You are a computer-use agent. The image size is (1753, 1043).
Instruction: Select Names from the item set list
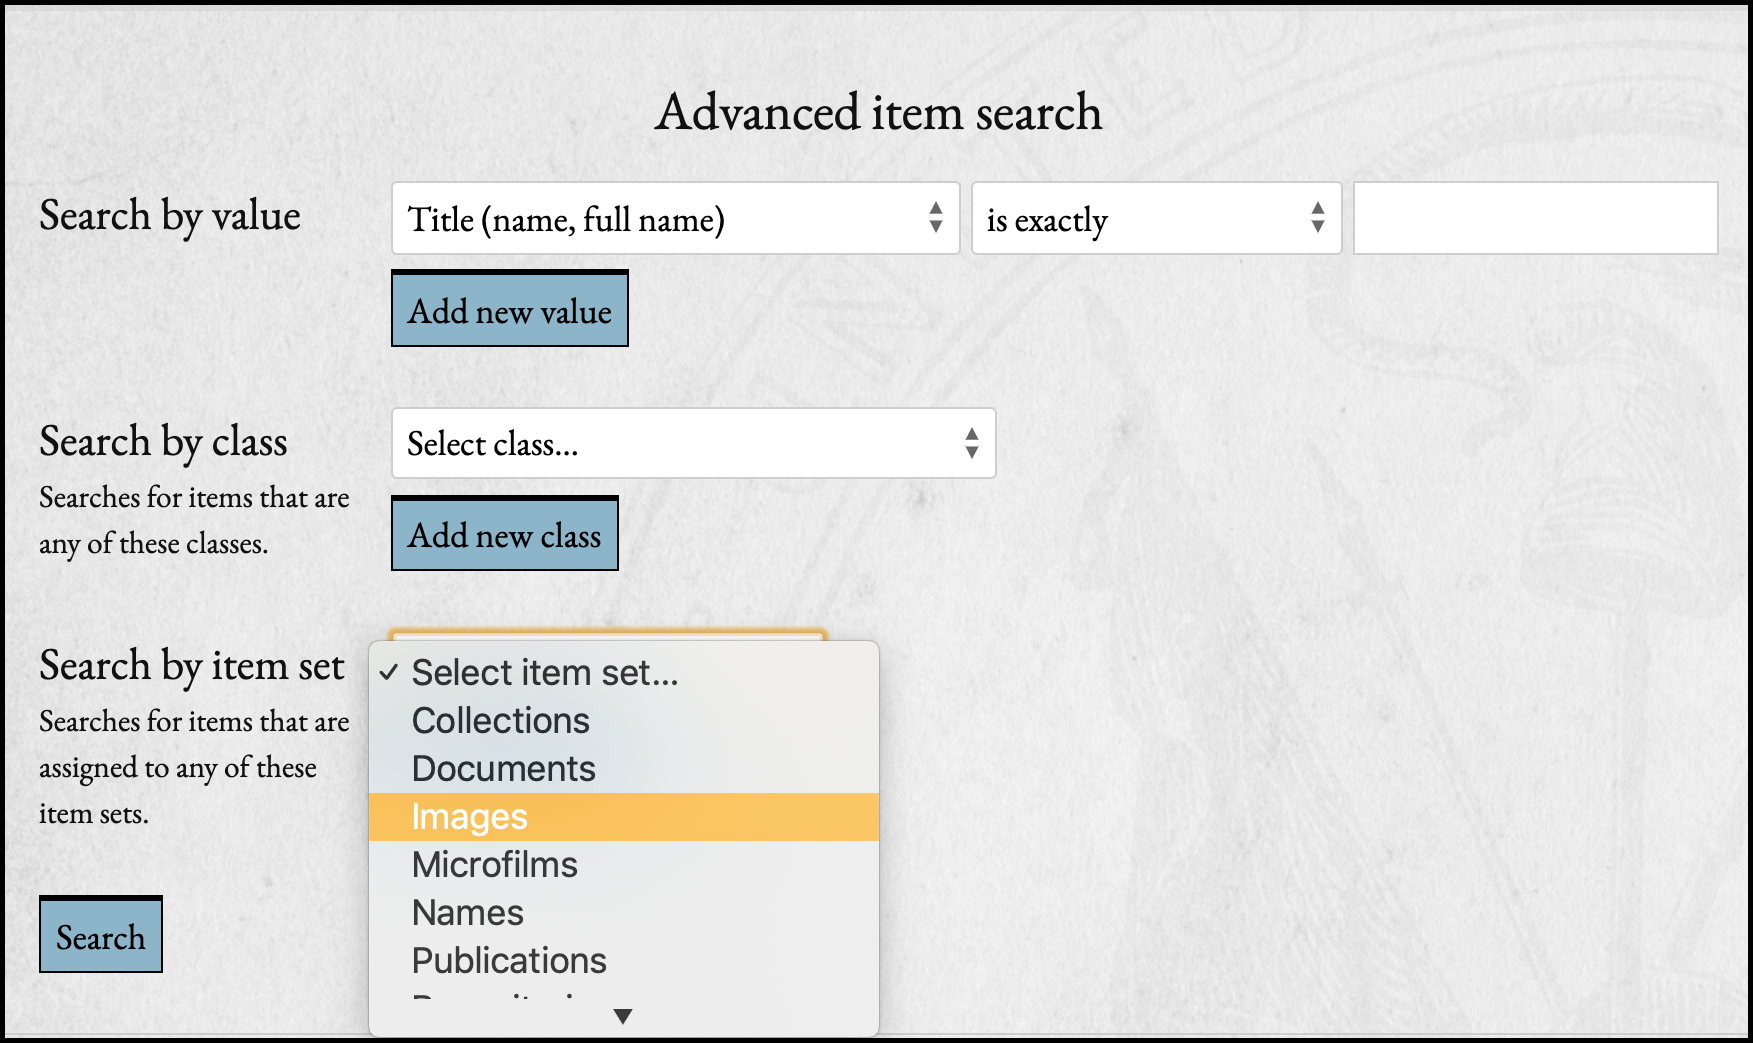pos(467,912)
